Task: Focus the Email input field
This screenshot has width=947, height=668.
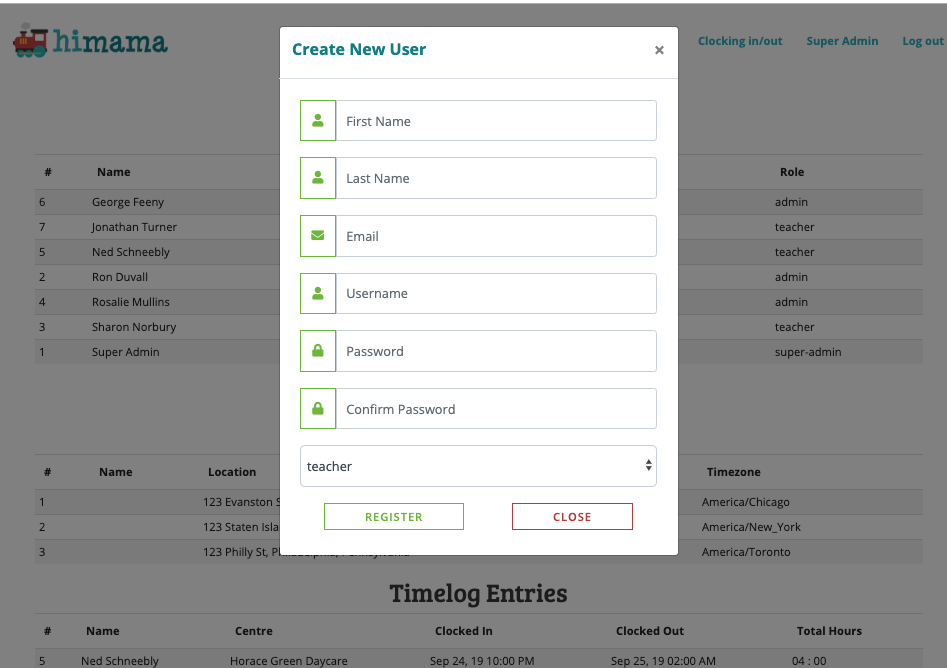Action: [x=496, y=236]
